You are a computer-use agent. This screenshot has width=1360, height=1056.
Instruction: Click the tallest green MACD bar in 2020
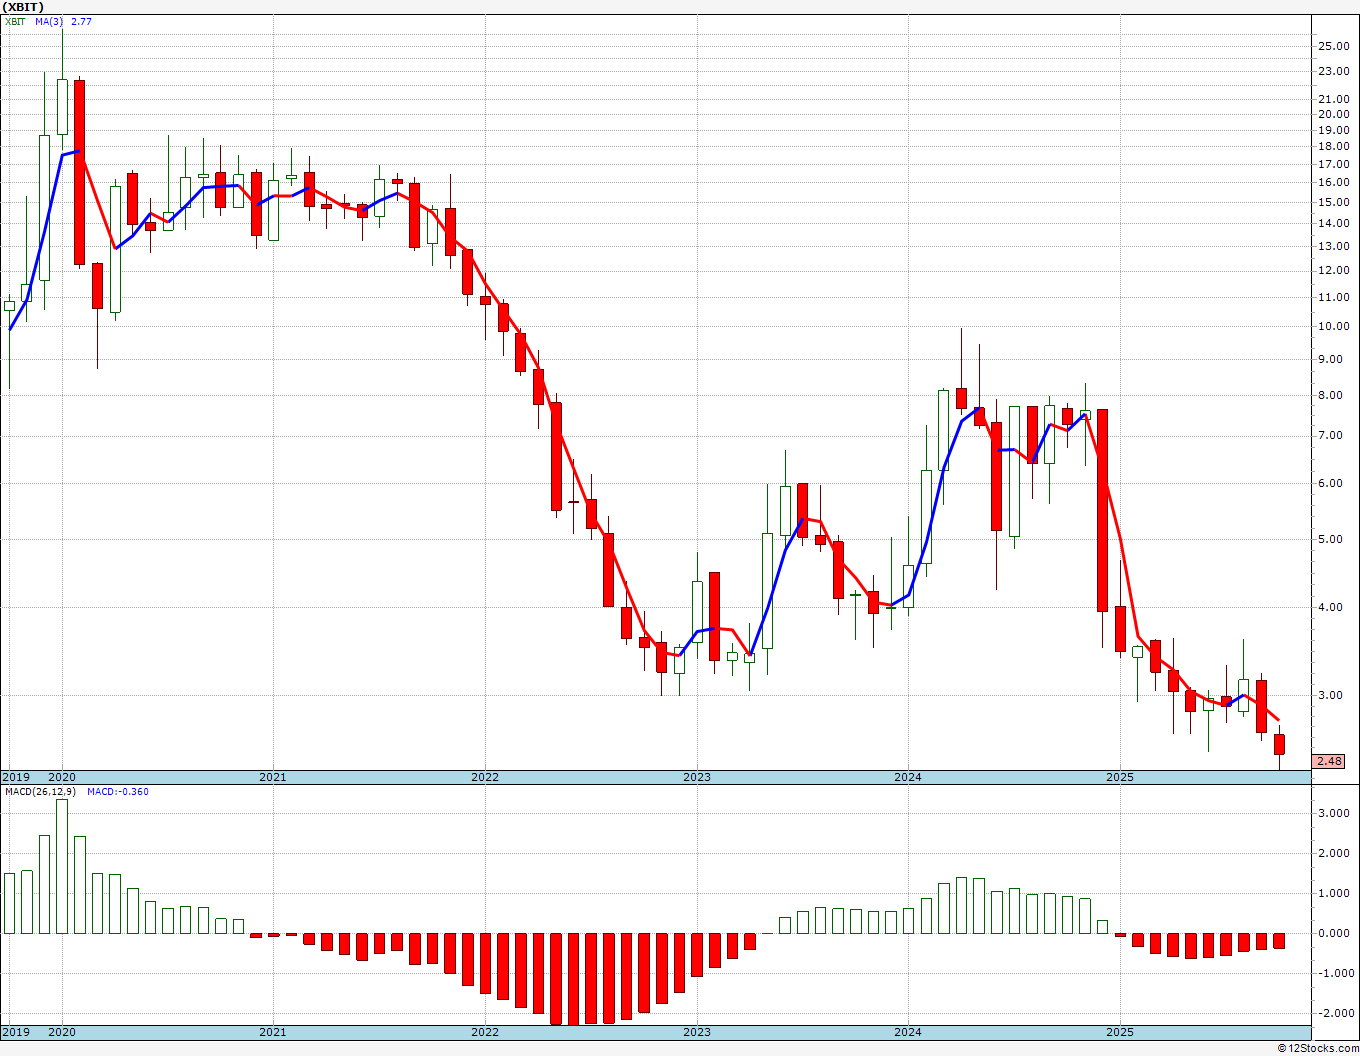[x=62, y=866]
